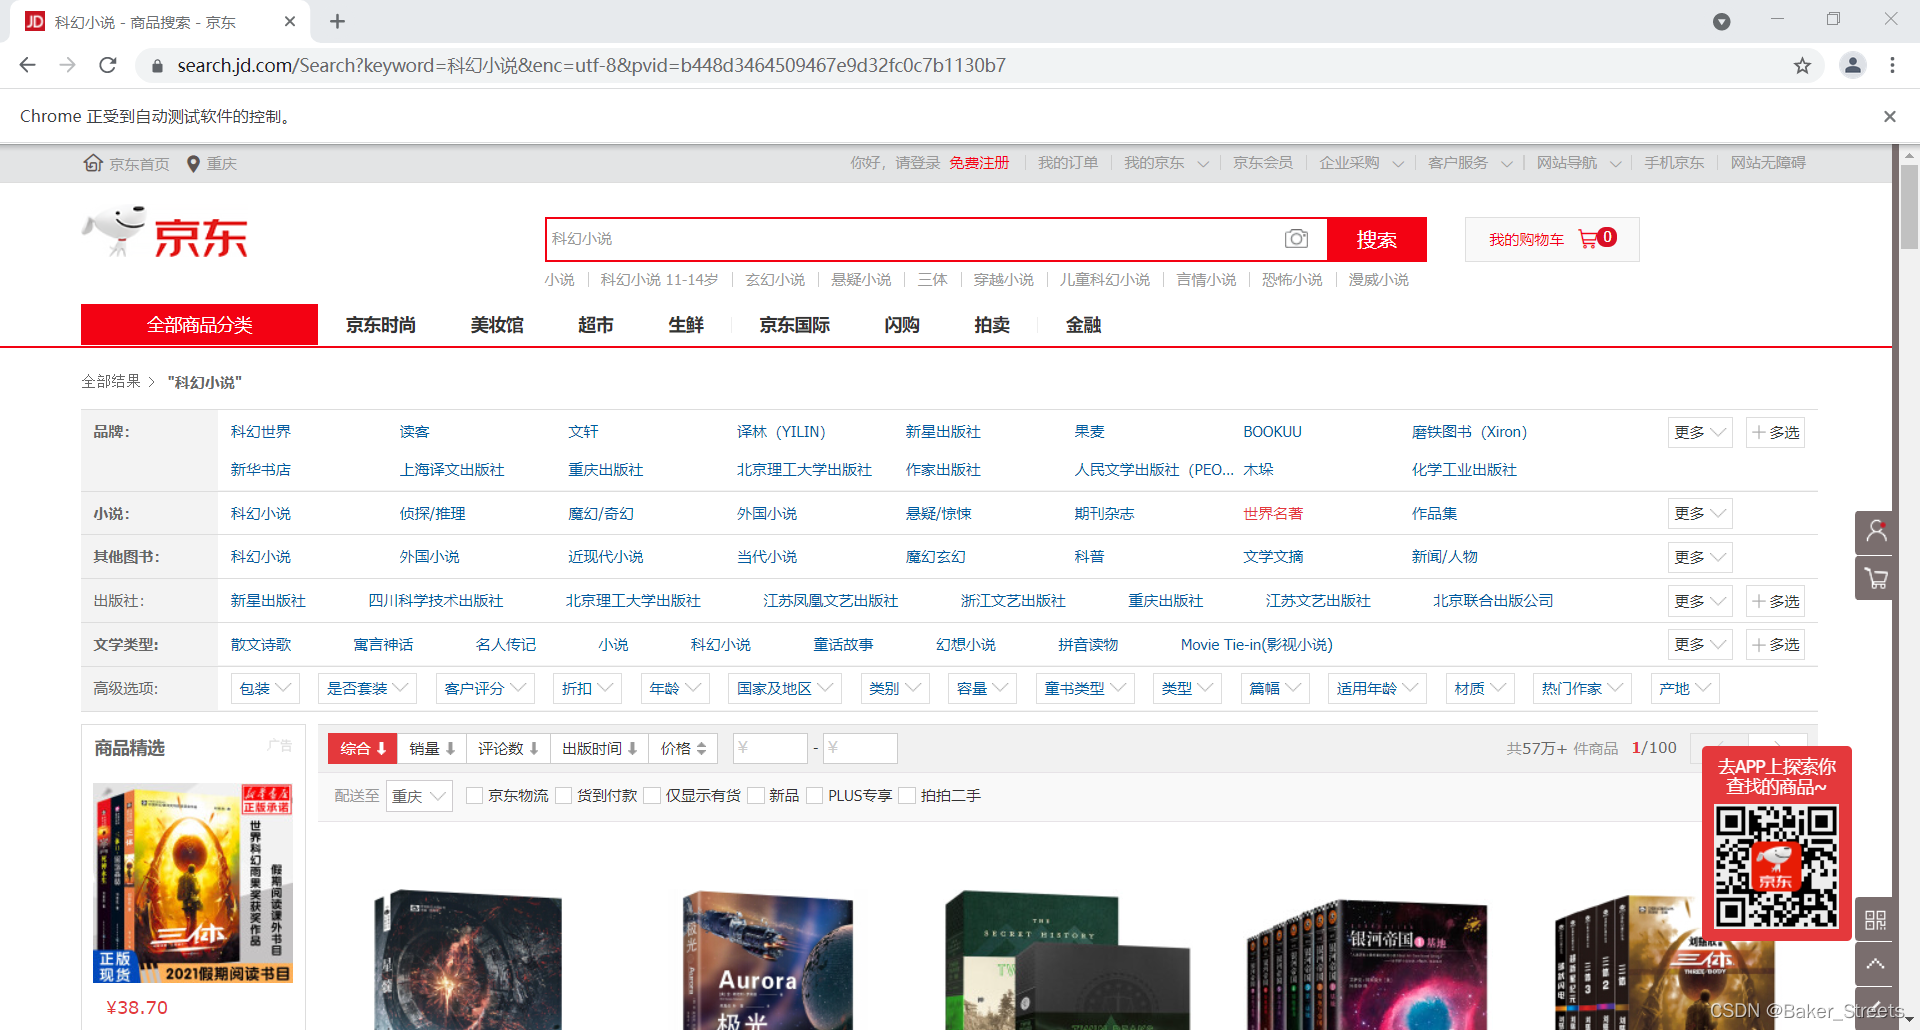The width and height of the screenshot is (1920, 1030).
Task: Open the 折扣 dropdown
Action: pos(588,688)
